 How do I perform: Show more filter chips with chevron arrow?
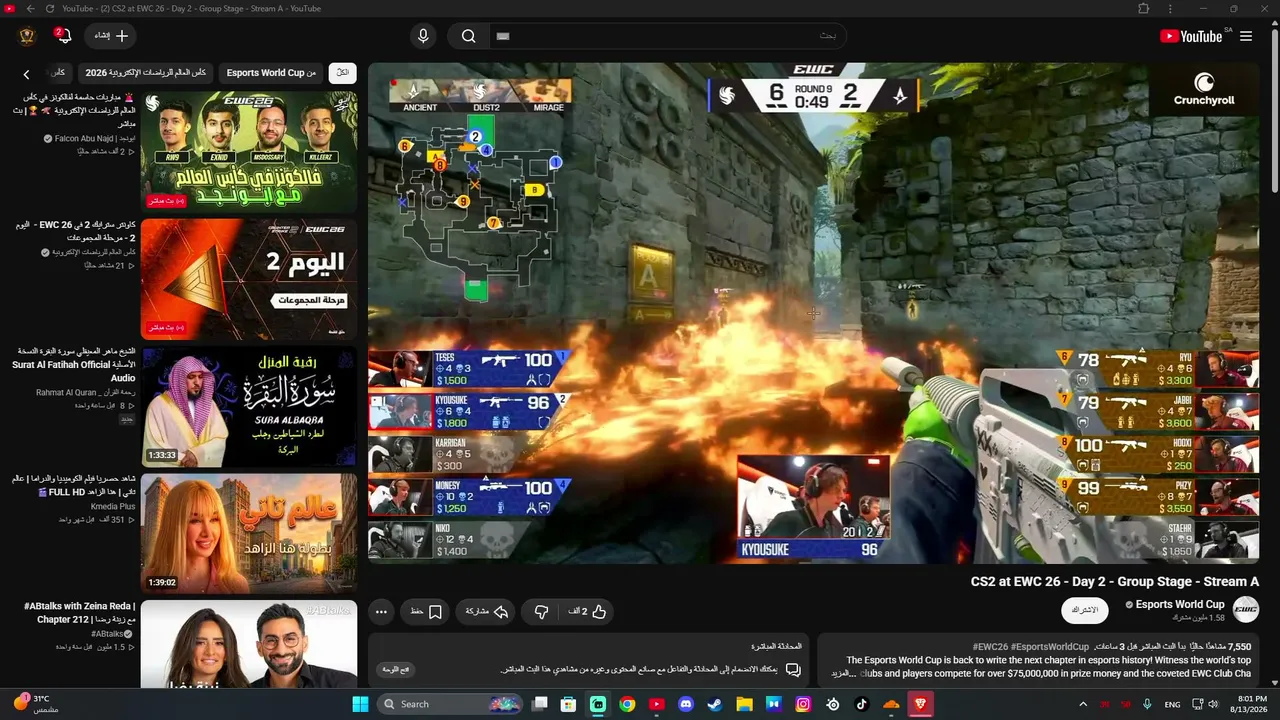coord(27,73)
